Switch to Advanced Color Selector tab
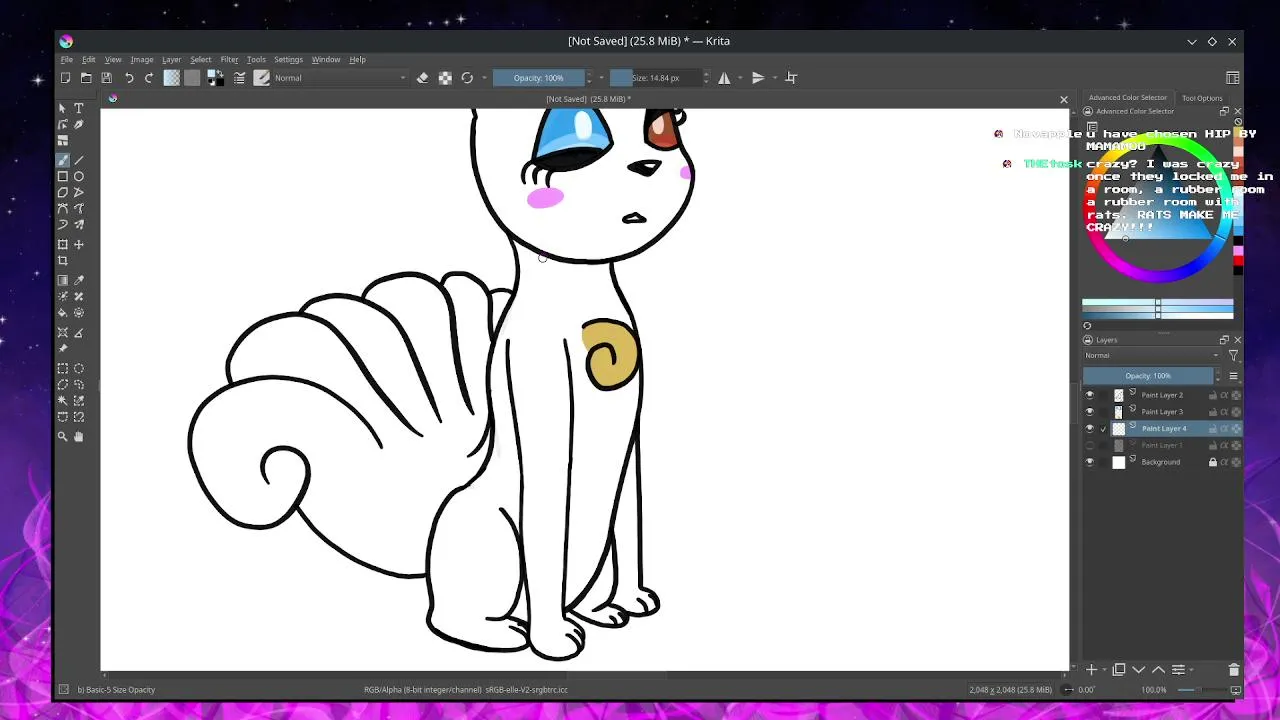 pyautogui.click(x=1128, y=98)
